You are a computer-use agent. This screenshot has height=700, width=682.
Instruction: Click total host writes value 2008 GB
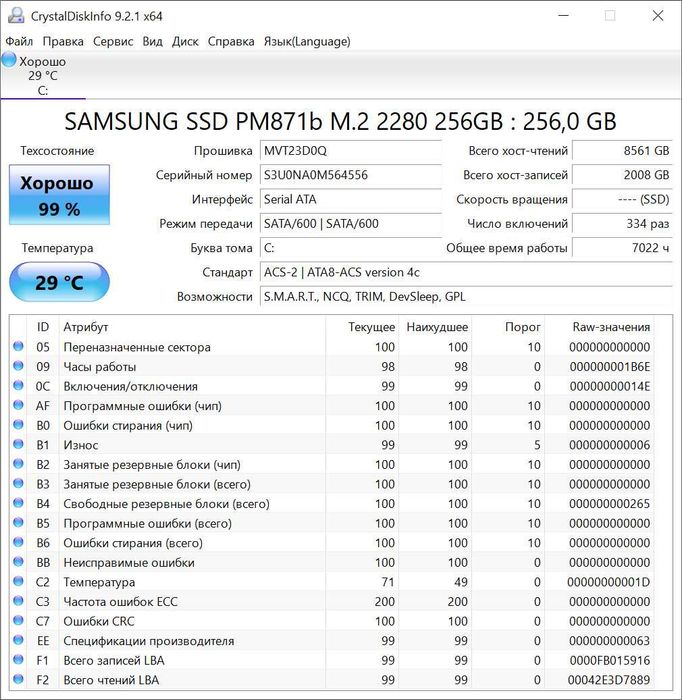click(x=622, y=175)
